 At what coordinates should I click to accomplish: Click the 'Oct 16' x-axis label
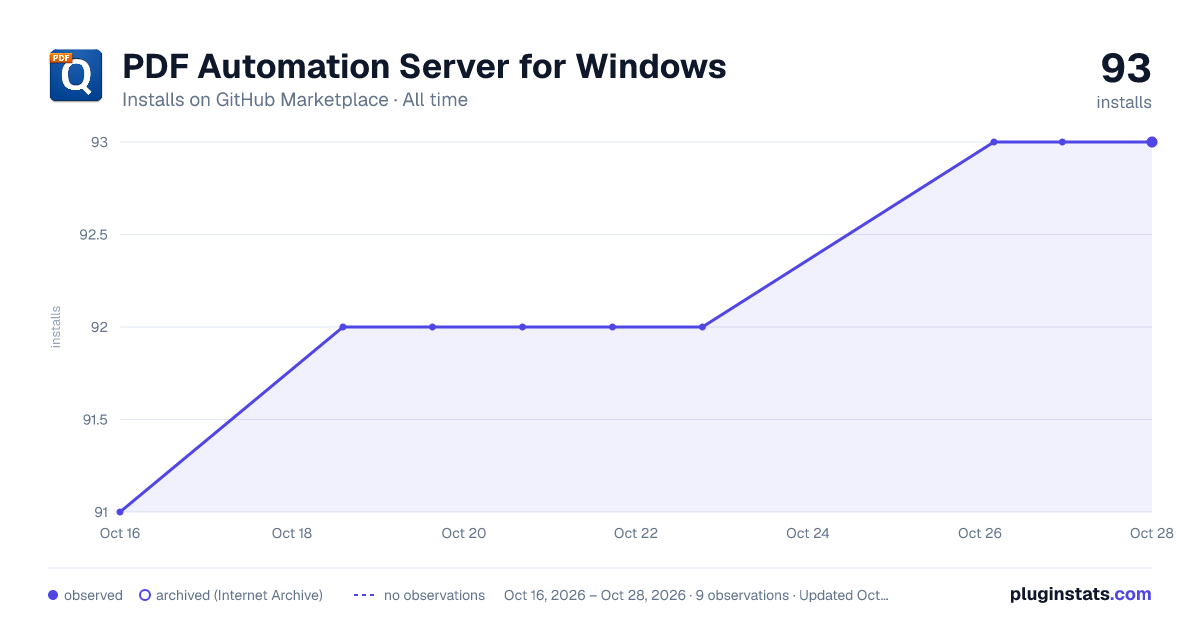pos(120,533)
